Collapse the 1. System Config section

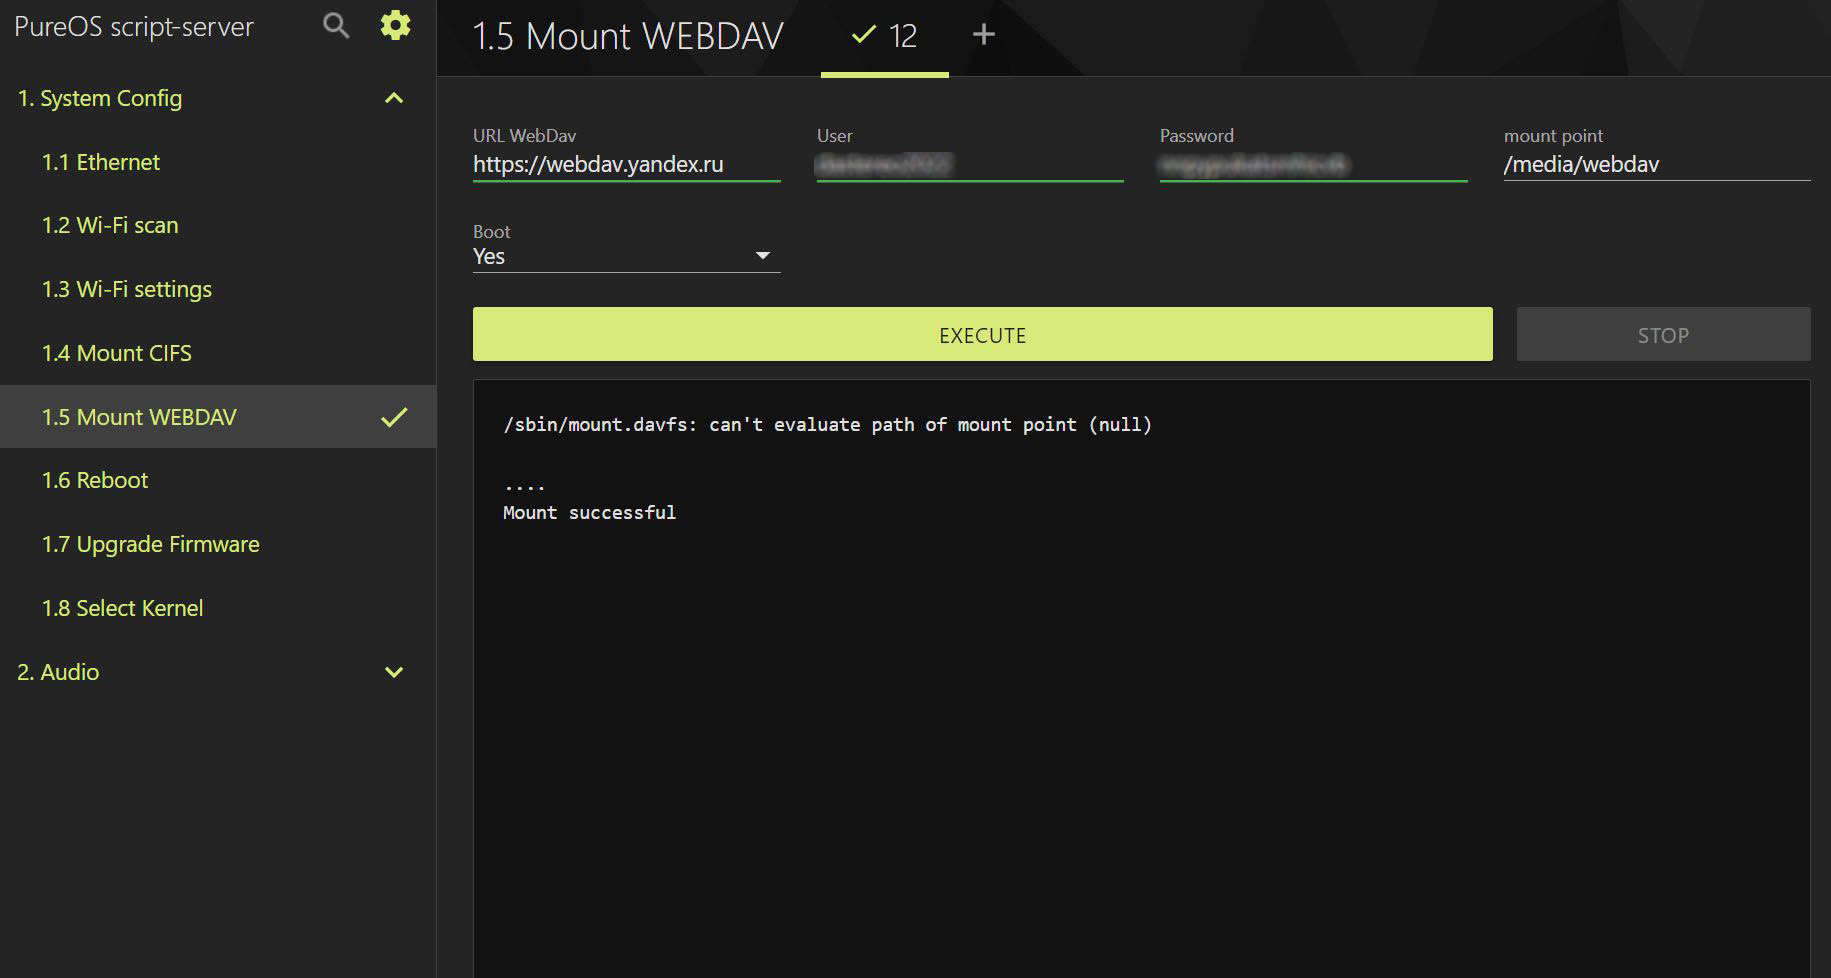[394, 98]
